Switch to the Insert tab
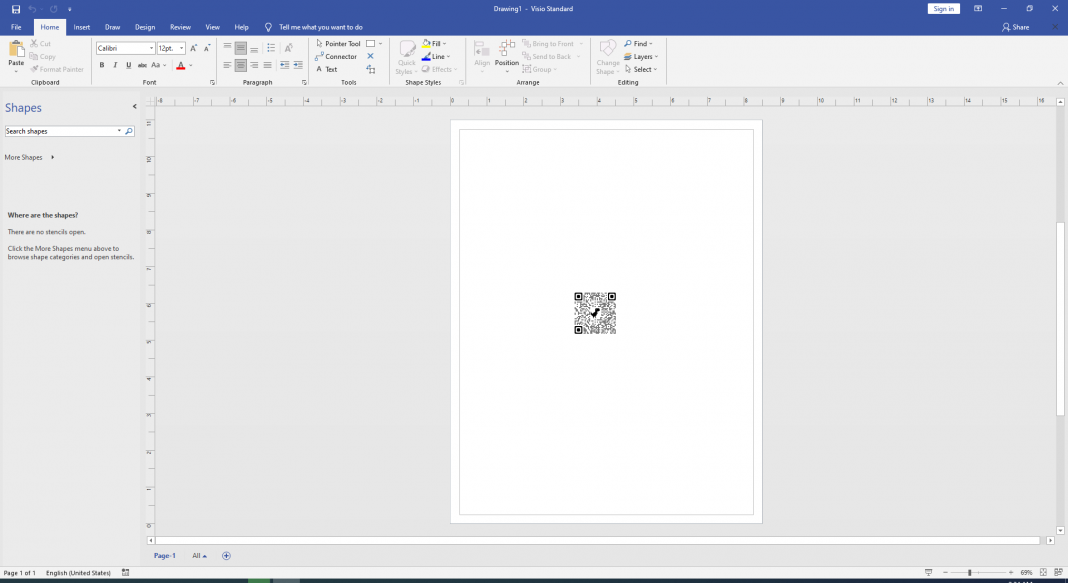Viewport: 1068px width, 583px height. [81, 27]
